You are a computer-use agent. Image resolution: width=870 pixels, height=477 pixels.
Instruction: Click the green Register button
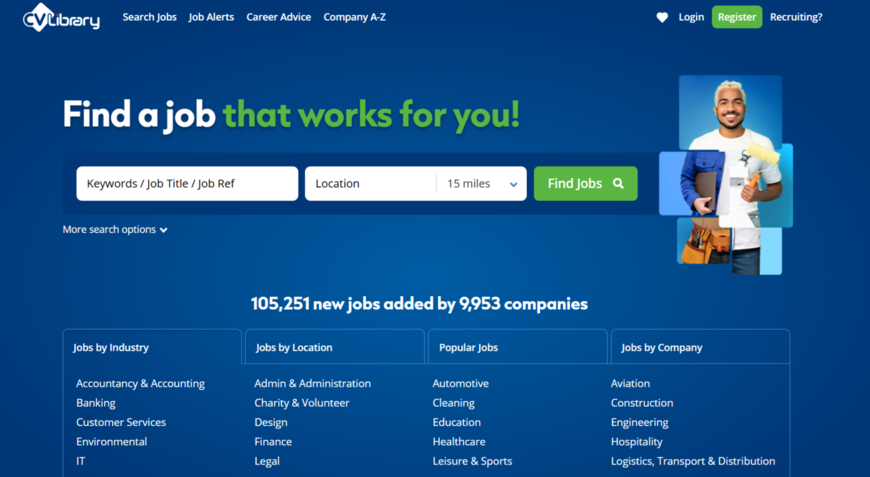coord(737,17)
